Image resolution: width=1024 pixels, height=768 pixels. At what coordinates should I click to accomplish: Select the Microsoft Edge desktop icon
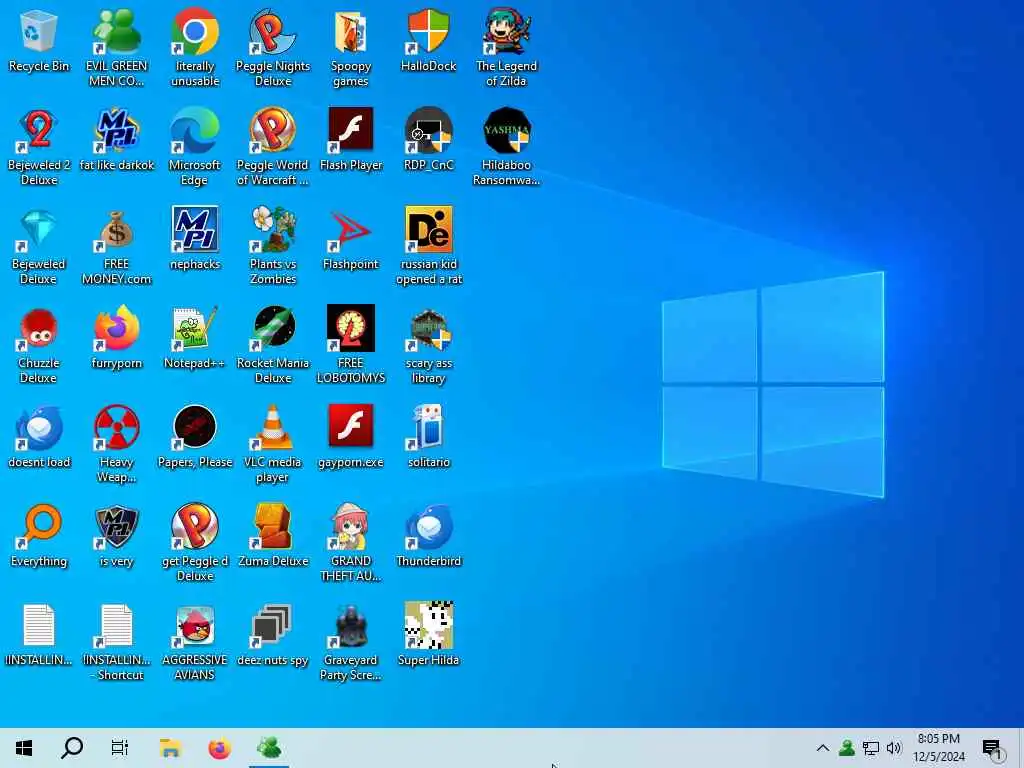coord(195,148)
